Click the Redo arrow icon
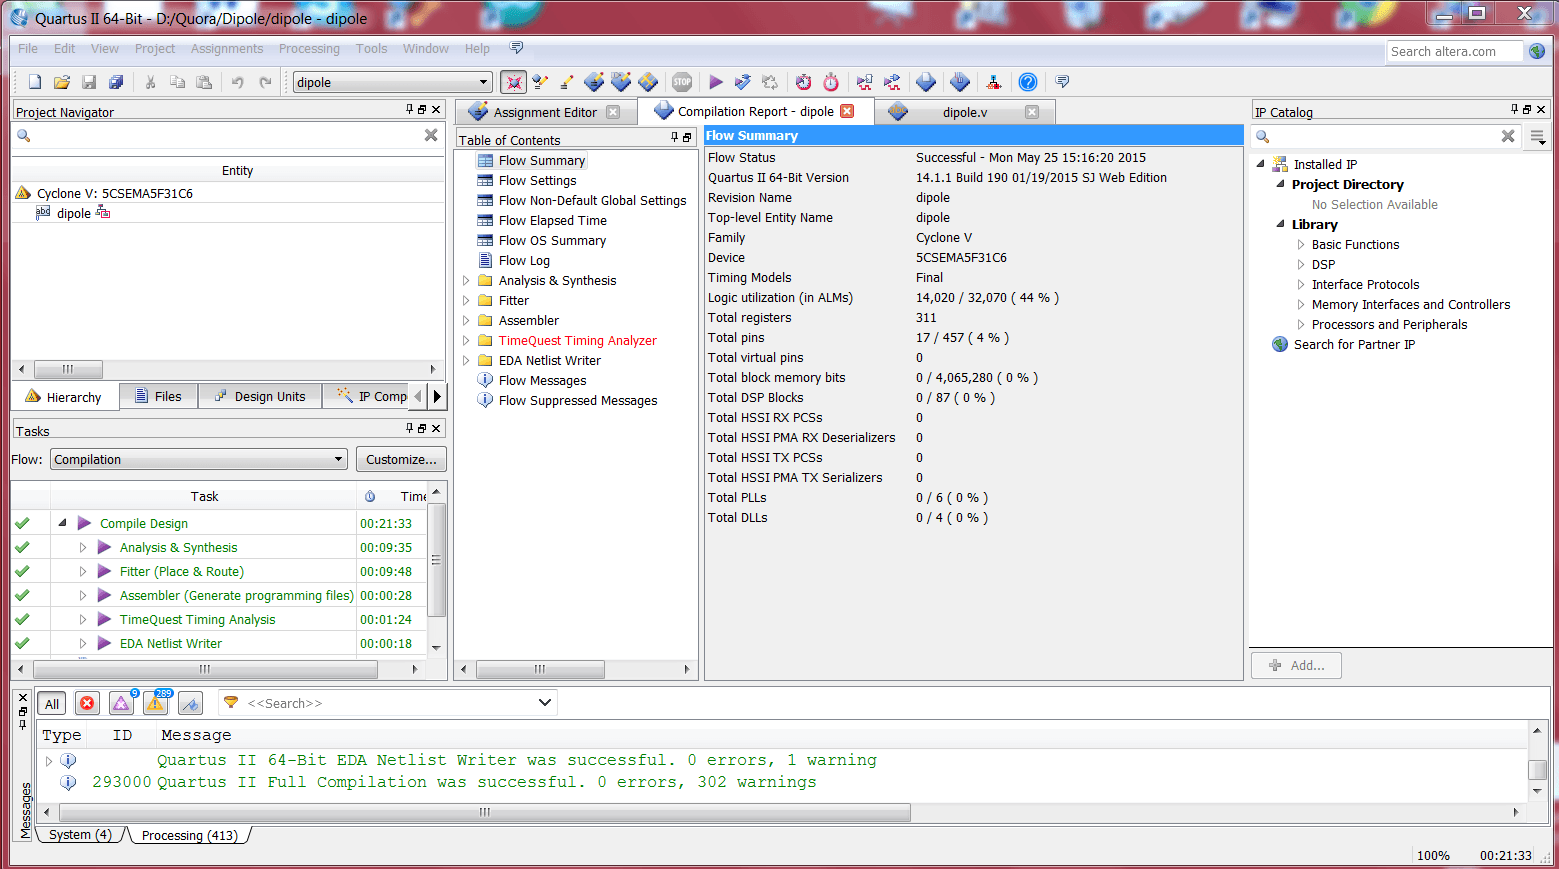The width and height of the screenshot is (1559, 869). pyautogui.click(x=265, y=82)
